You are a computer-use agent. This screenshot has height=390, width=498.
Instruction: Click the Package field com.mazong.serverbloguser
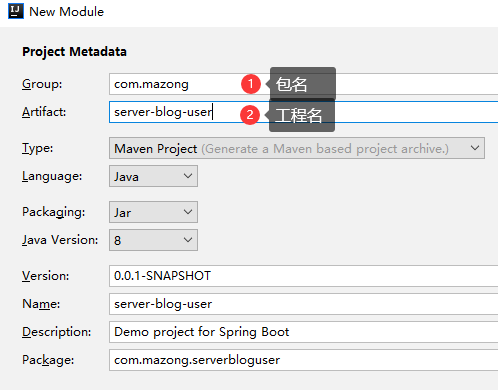[x=303, y=360]
